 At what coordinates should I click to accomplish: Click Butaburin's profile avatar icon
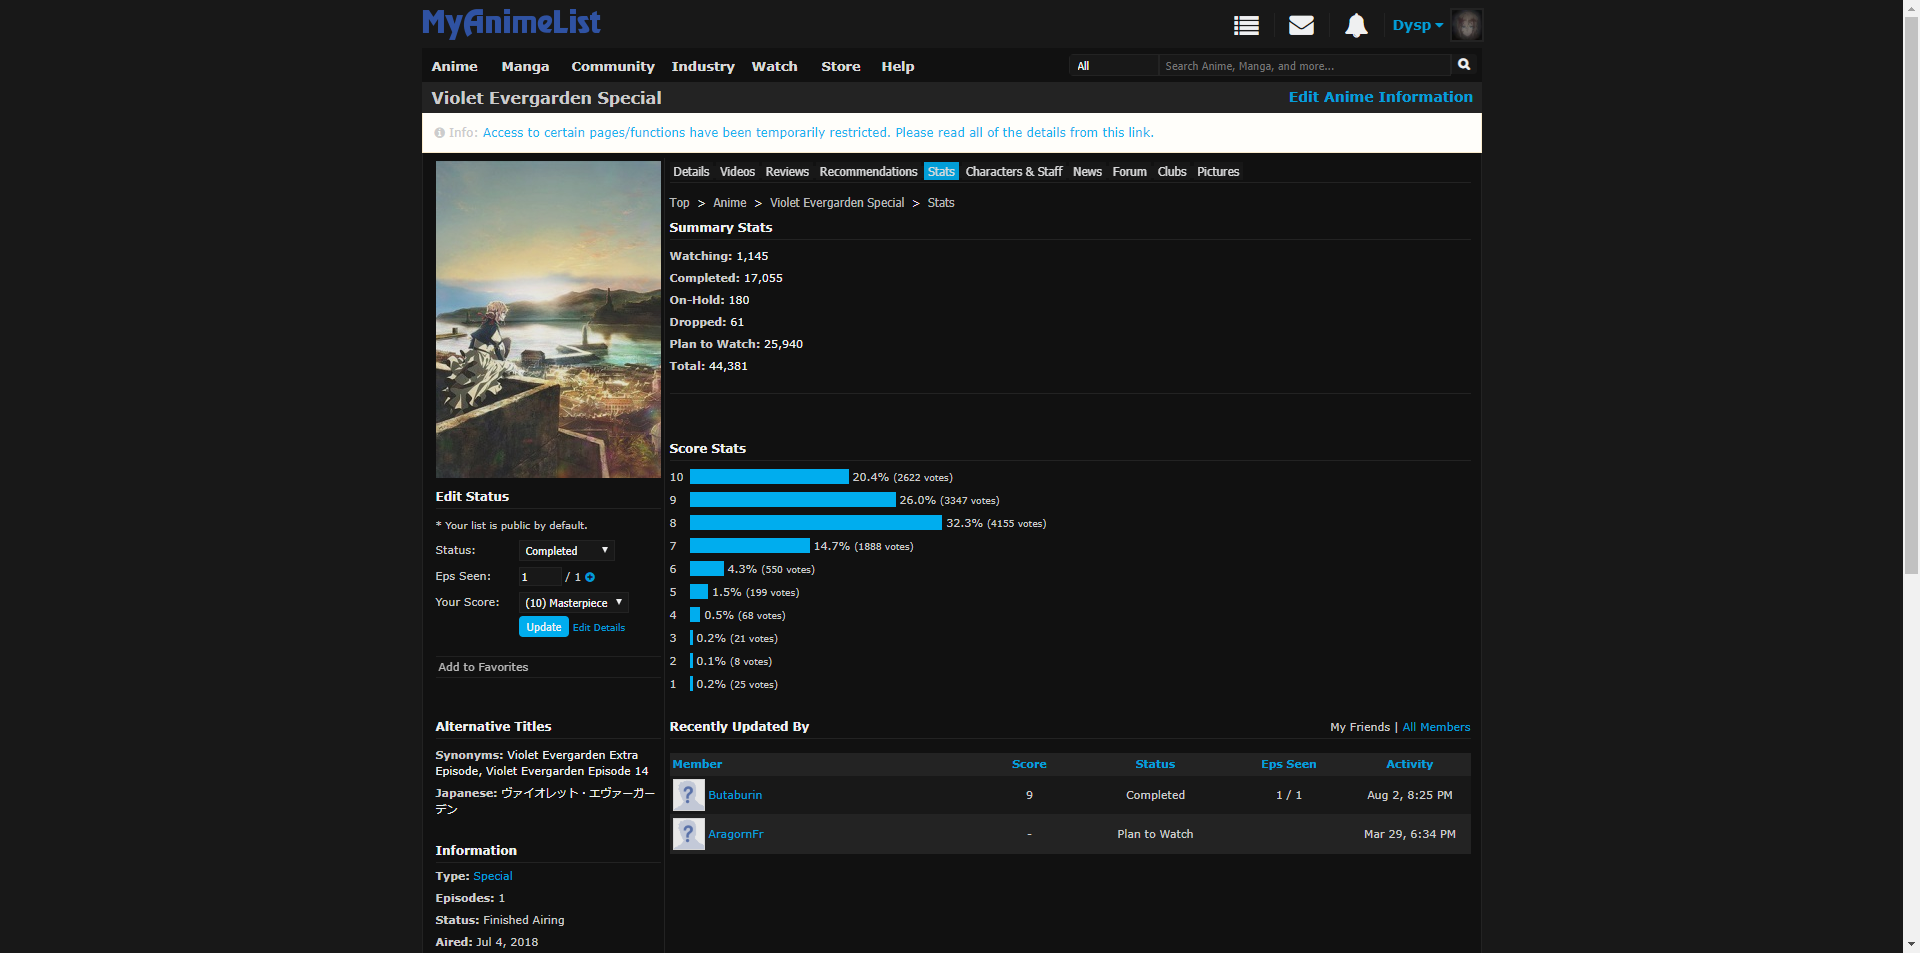[688, 795]
